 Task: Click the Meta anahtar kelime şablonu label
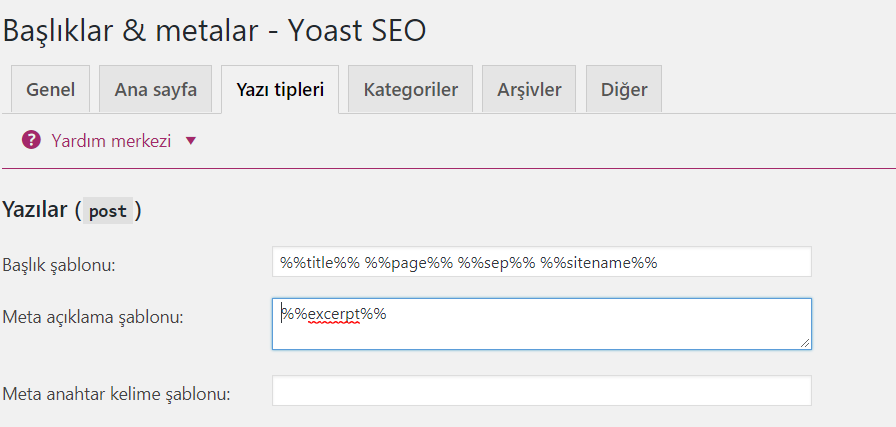tap(117, 394)
